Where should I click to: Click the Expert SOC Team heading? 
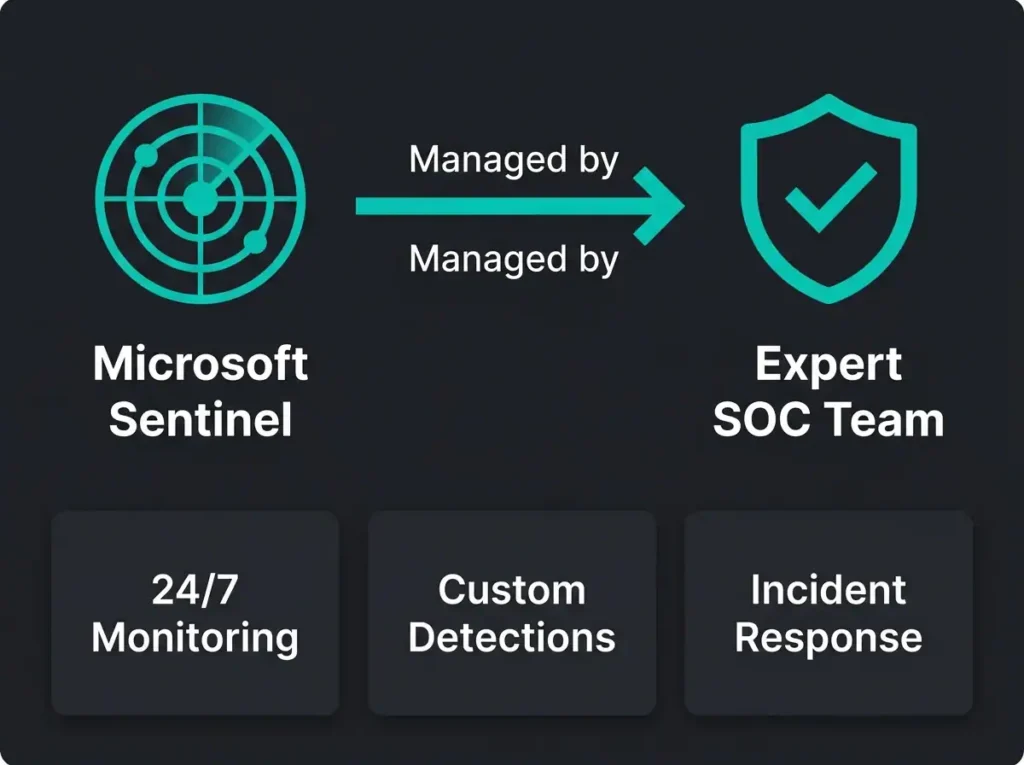coord(829,391)
